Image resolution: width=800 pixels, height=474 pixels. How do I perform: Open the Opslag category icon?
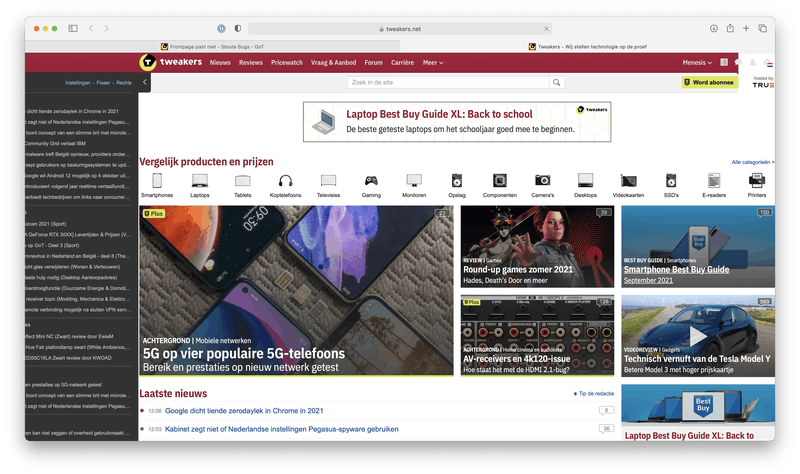(x=457, y=181)
